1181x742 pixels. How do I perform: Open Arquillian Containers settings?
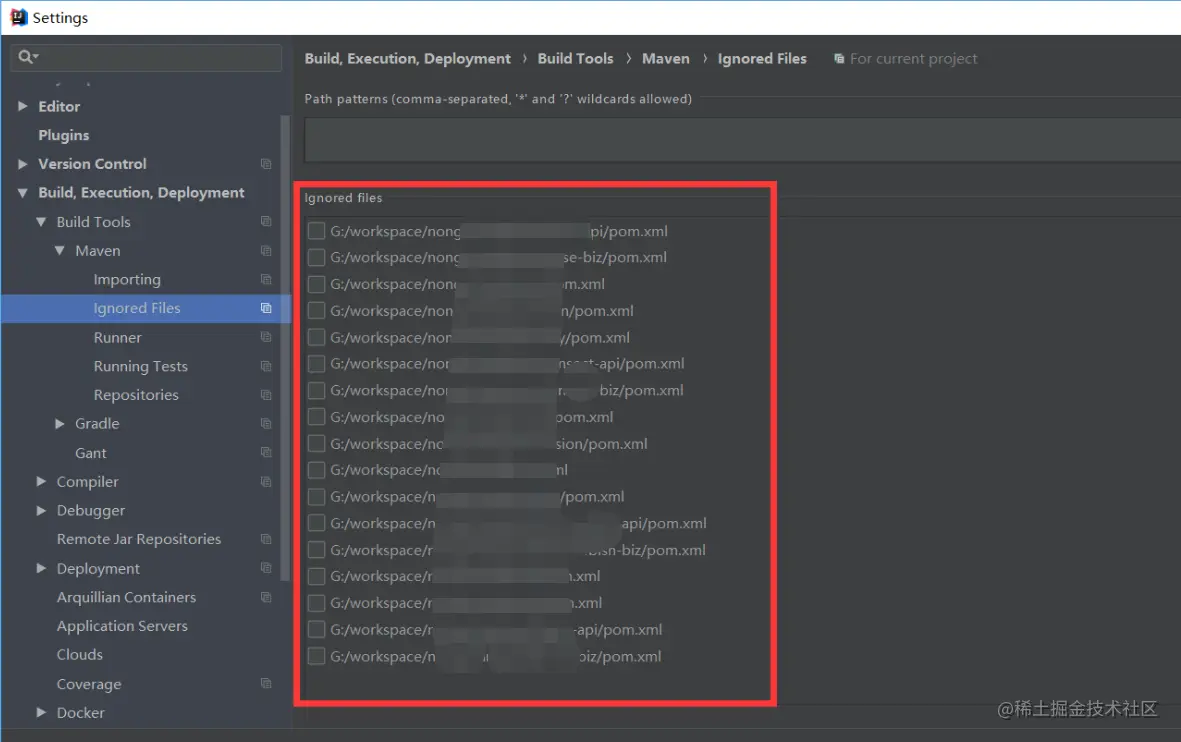127,597
